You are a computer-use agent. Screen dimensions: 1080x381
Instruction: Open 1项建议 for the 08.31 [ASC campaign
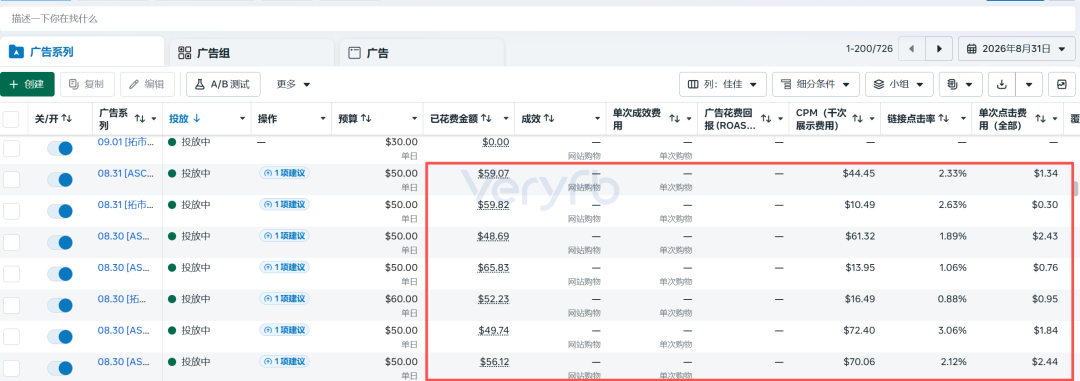tap(284, 173)
